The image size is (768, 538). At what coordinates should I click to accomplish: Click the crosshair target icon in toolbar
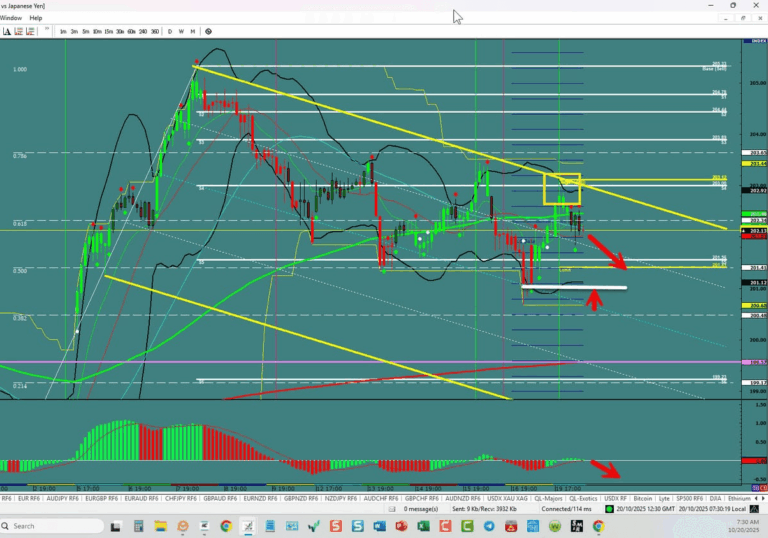tap(209, 31)
